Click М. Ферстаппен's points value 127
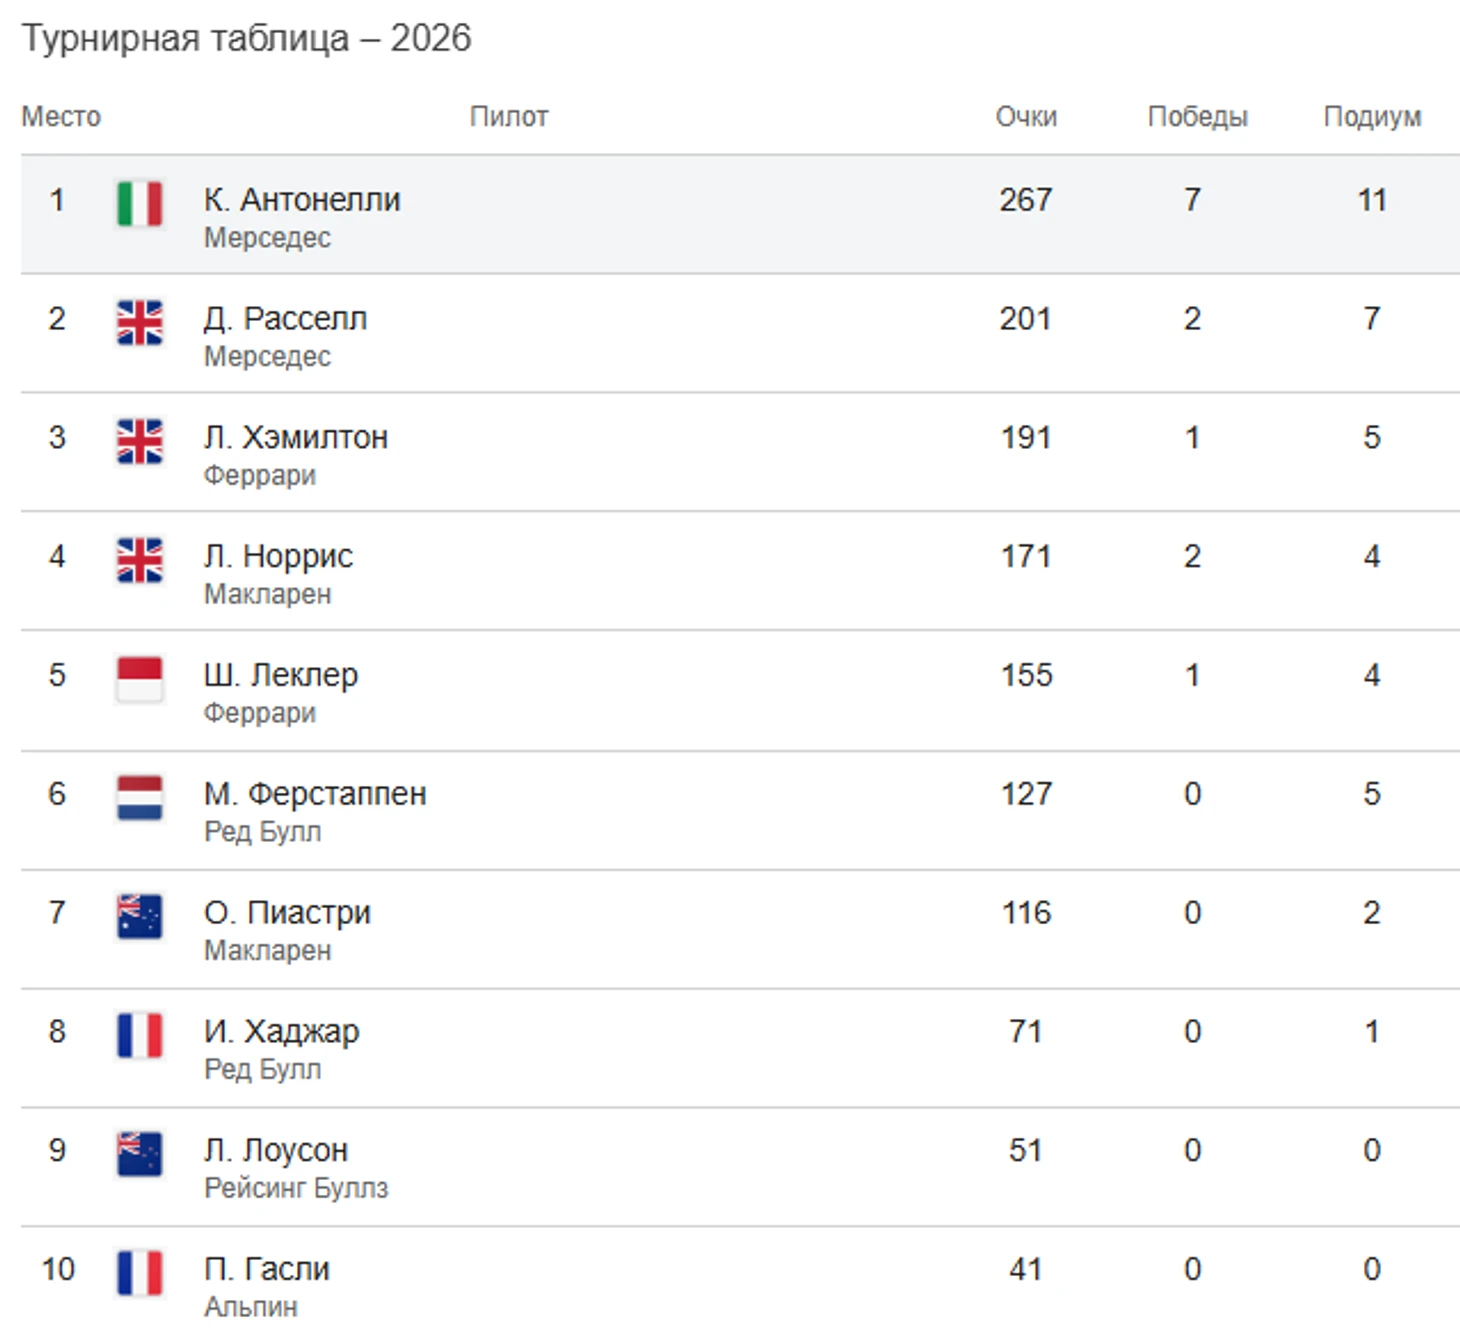This screenshot has width=1460, height=1332. tap(1026, 793)
